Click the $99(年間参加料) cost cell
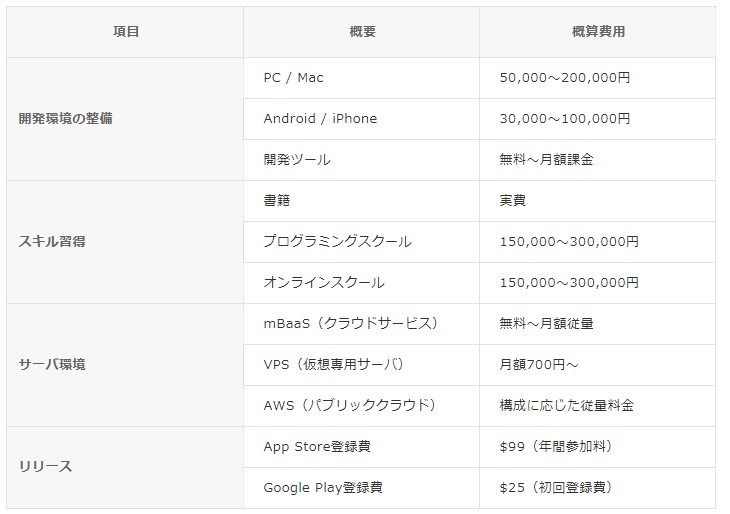 (556, 446)
